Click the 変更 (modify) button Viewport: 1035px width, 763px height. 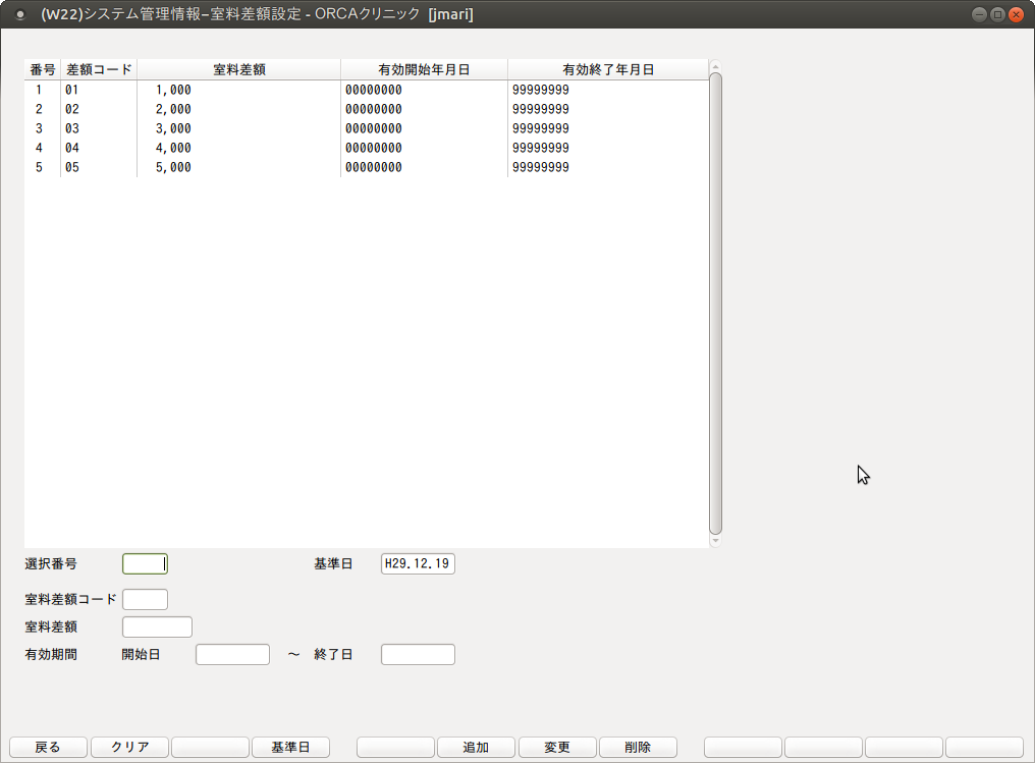pyautogui.click(x=557, y=747)
